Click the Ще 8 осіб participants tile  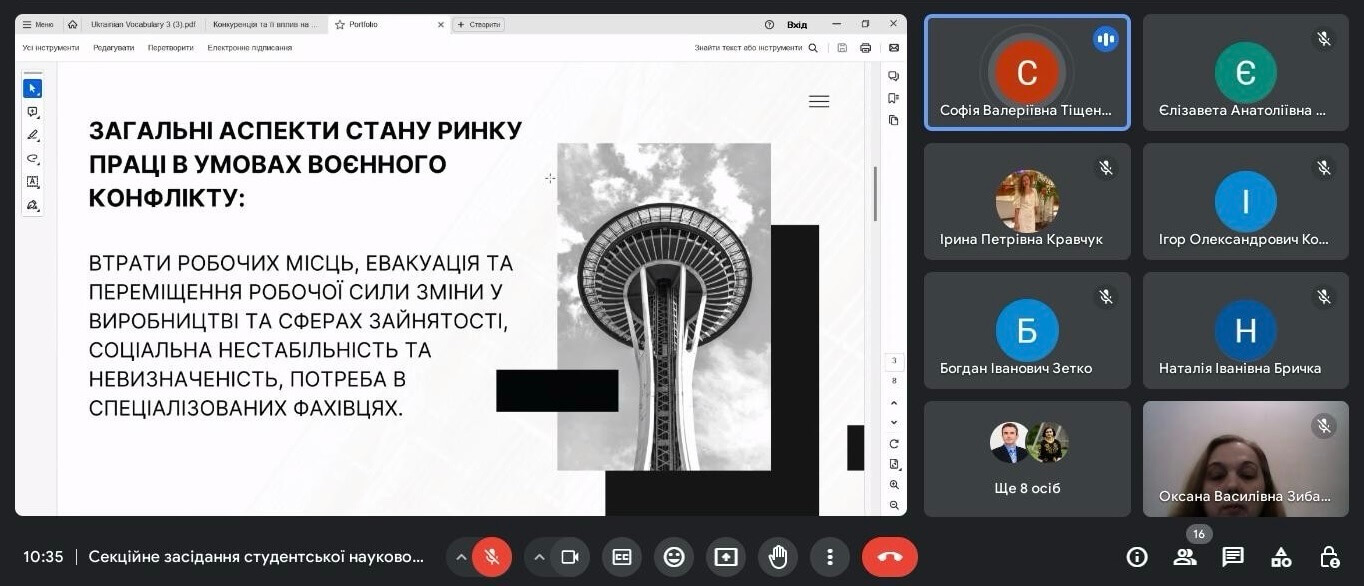[x=1027, y=459]
